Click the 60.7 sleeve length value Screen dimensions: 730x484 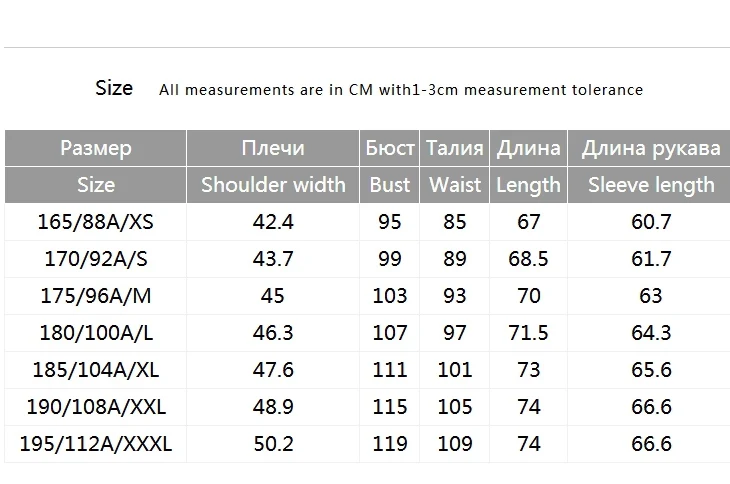(651, 222)
